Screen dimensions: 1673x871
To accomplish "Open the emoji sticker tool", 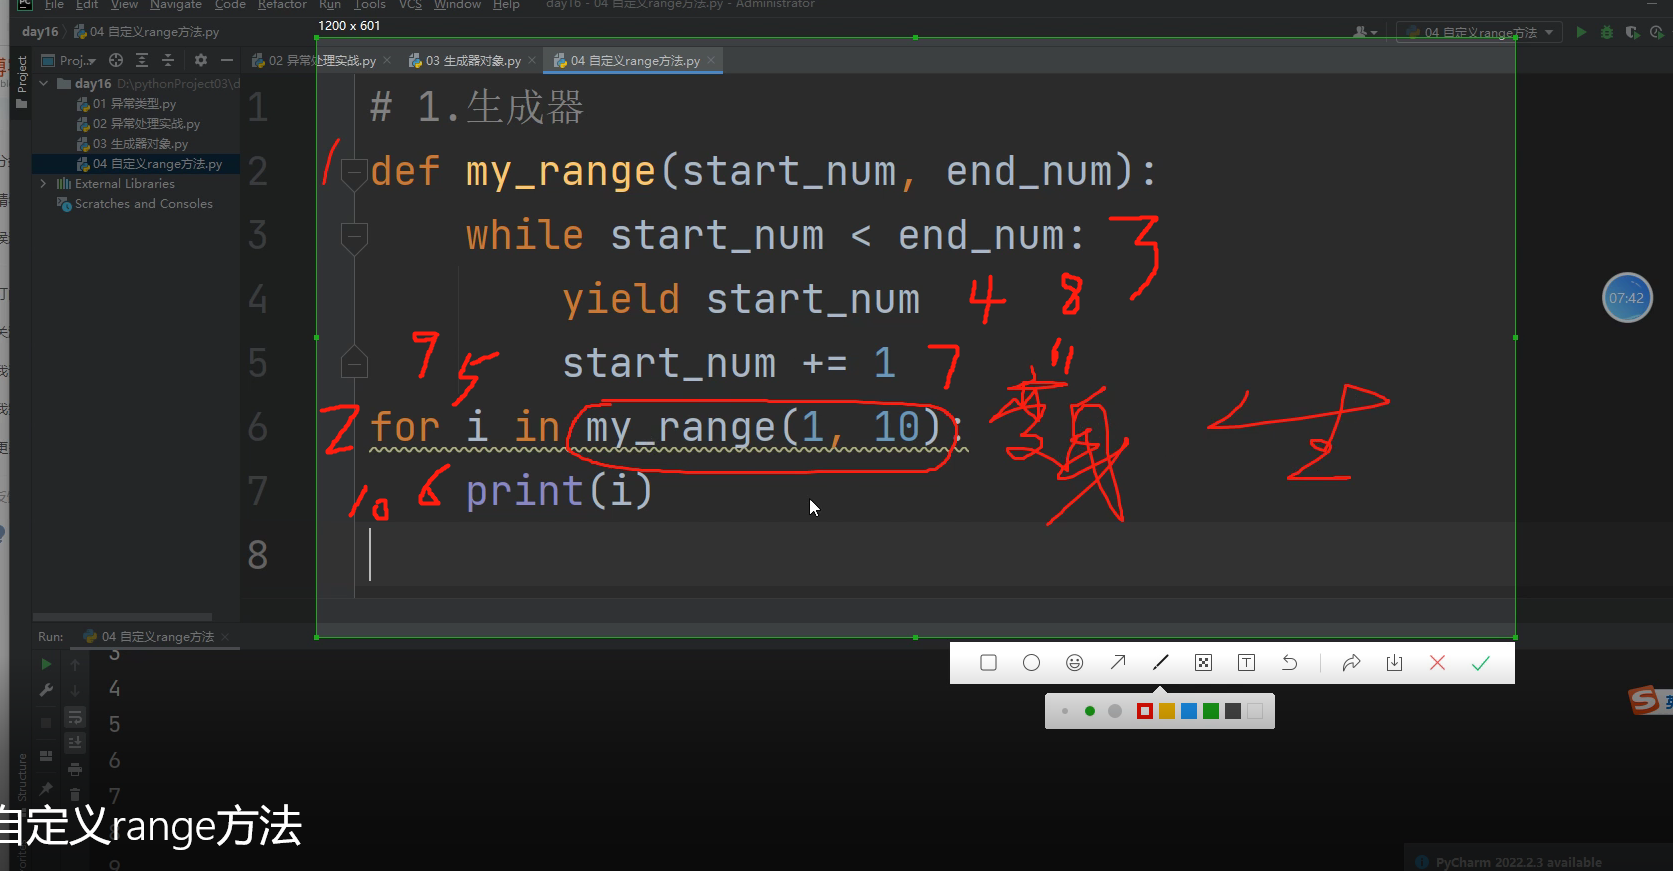I will pyautogui.click(x=1074, y=663).
